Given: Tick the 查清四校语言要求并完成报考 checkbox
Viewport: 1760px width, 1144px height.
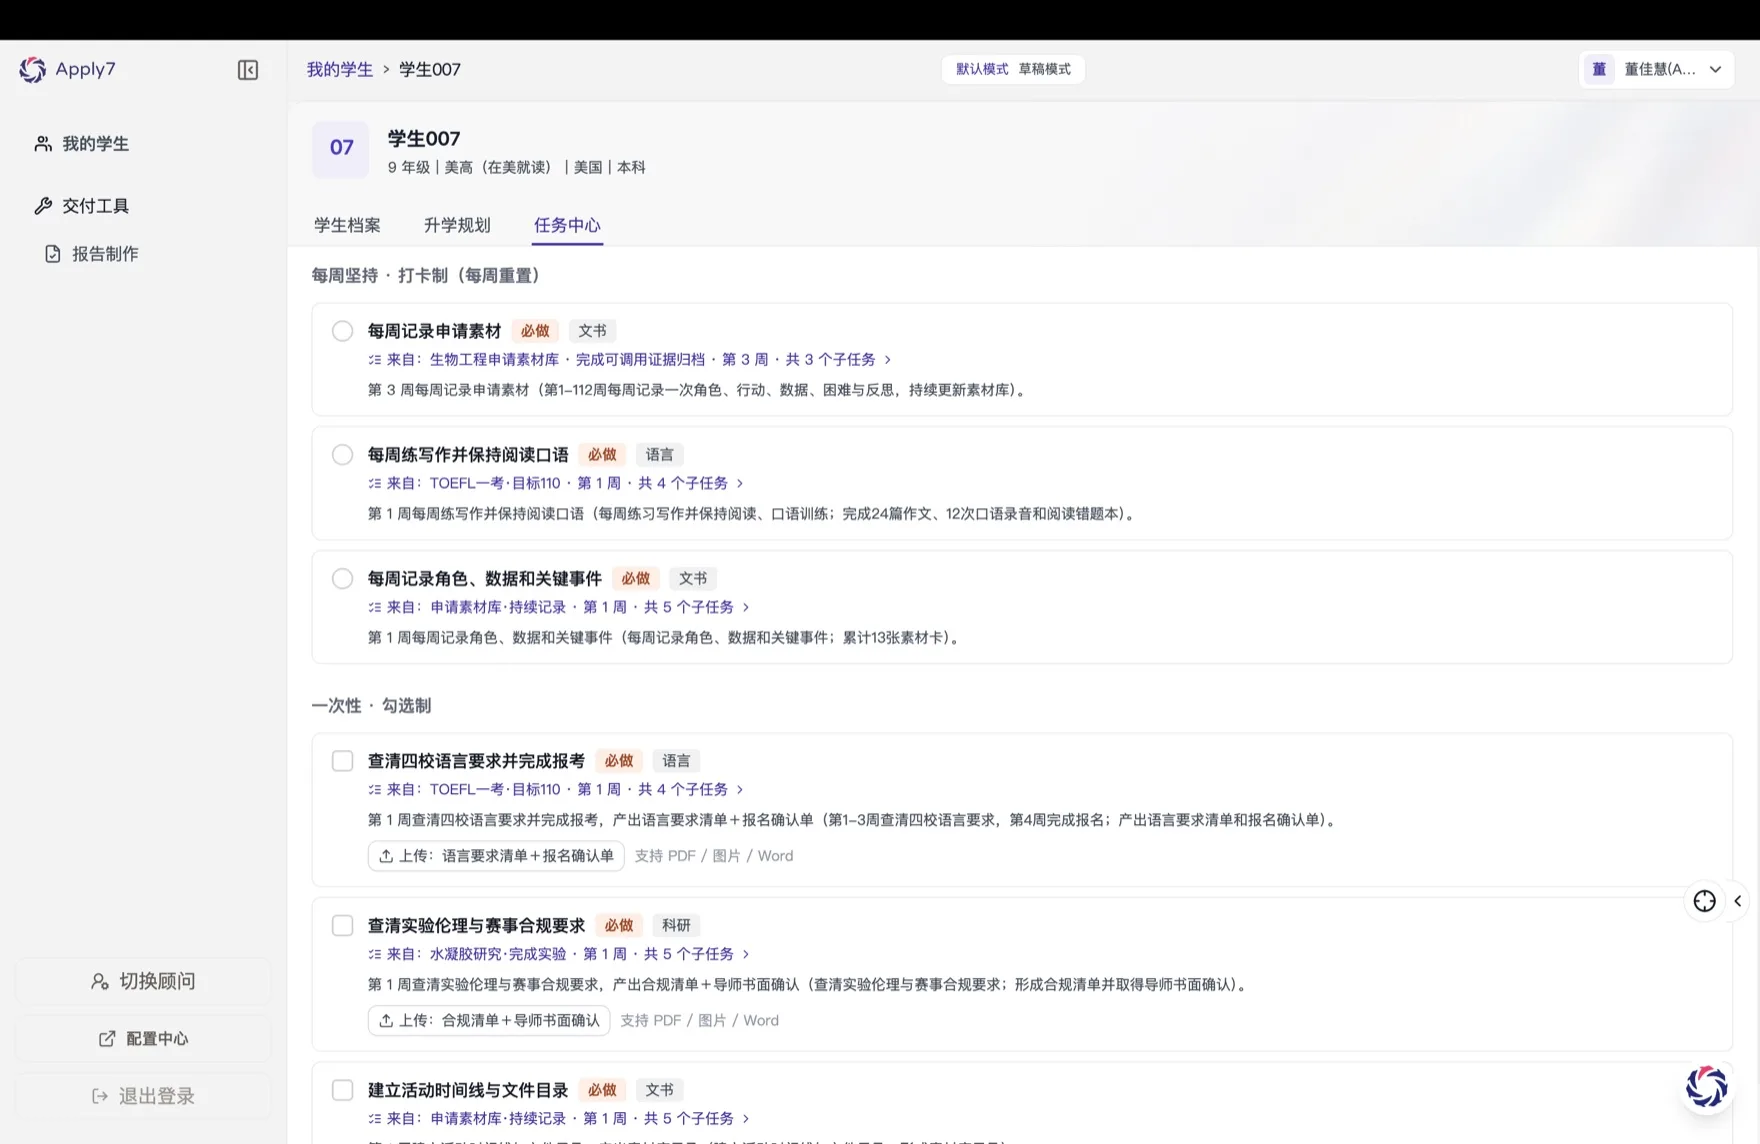Looking at the screenshot, I should coord(343,761).
